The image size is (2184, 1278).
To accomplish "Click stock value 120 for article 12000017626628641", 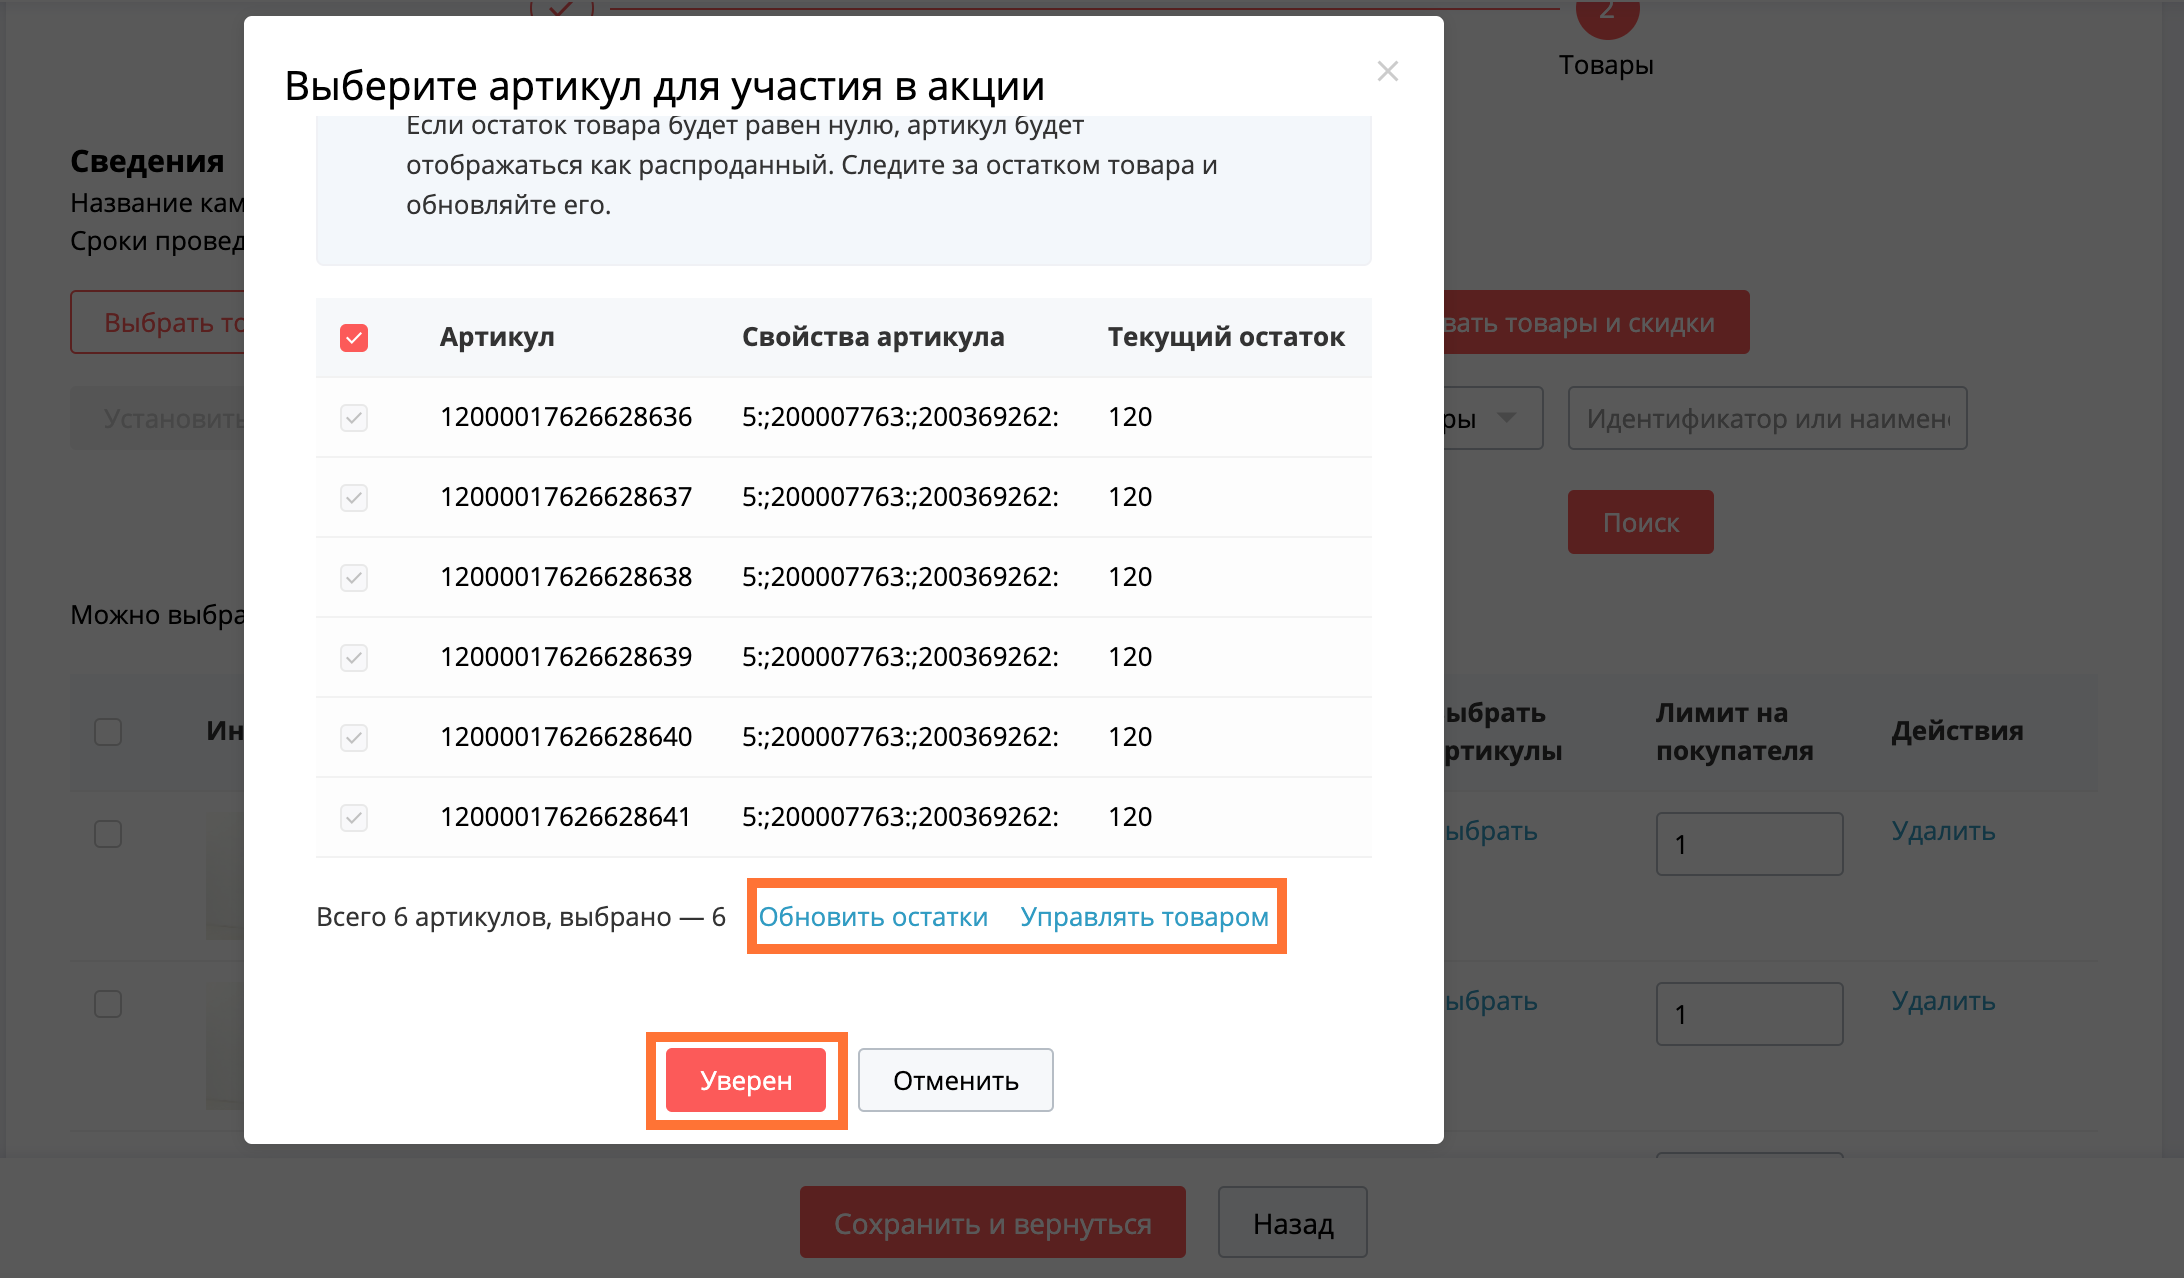I will tap(1130, 817).
